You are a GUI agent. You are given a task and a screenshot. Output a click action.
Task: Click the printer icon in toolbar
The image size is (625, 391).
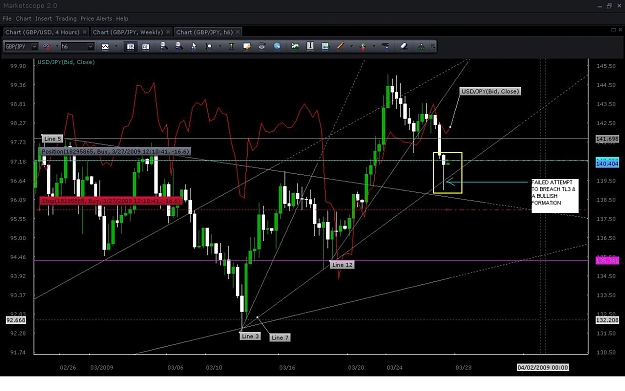[261, 46]
